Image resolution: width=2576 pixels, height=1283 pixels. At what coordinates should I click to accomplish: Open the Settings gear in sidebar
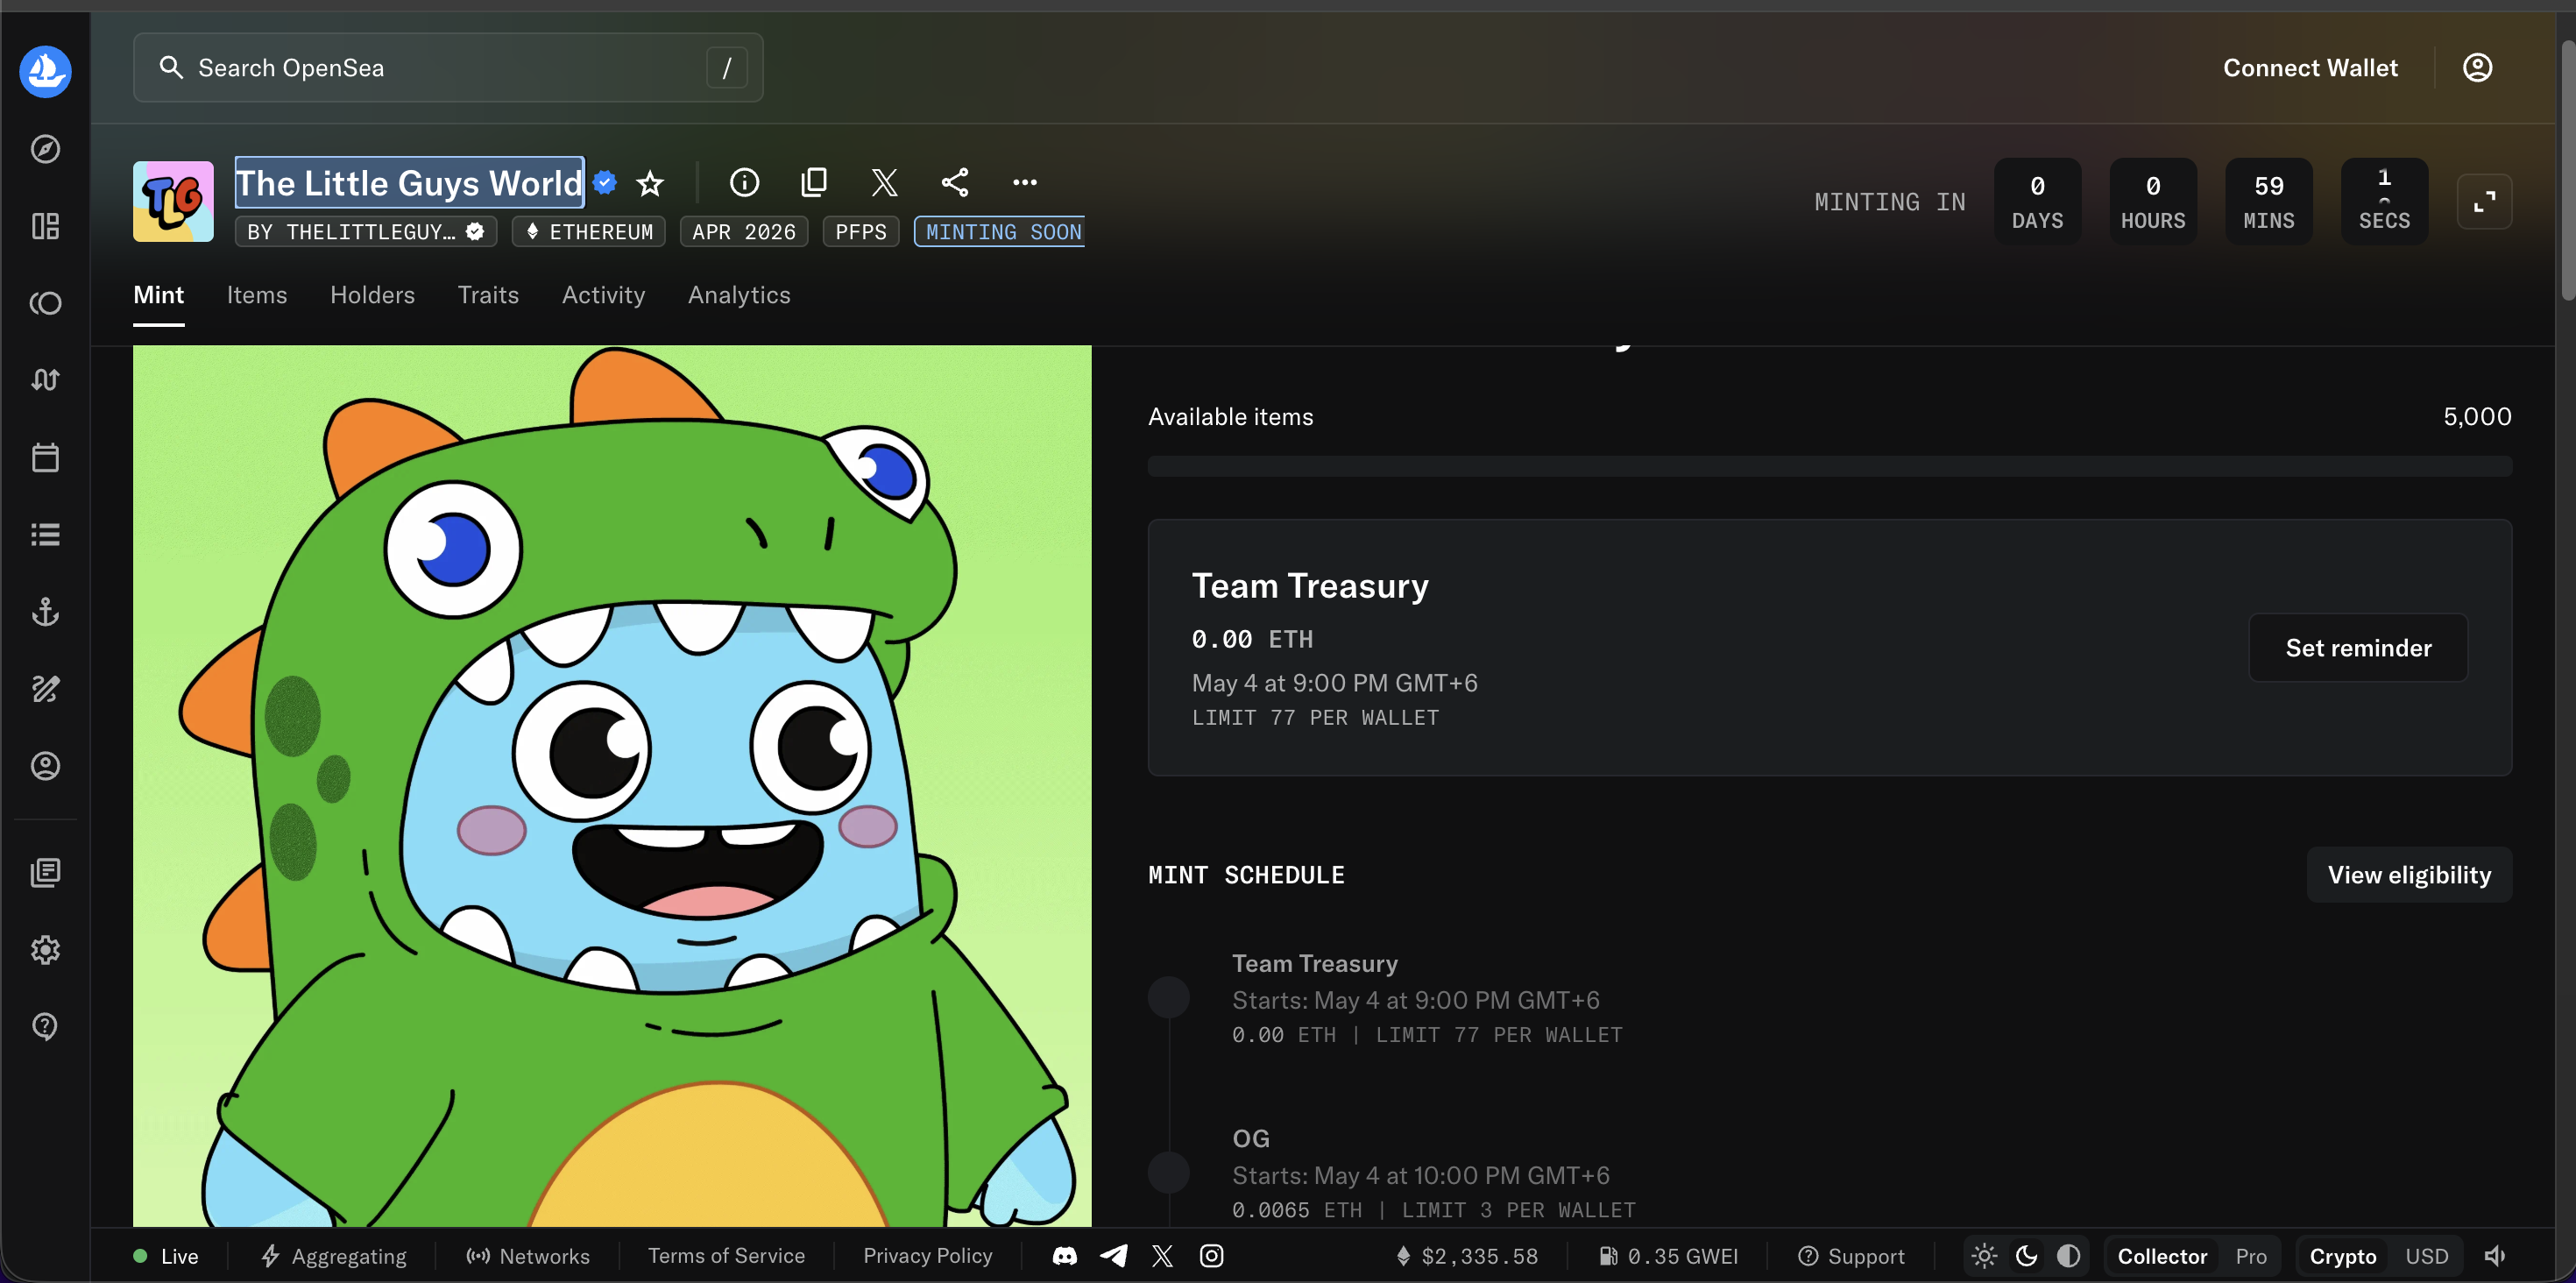point(45,949)
